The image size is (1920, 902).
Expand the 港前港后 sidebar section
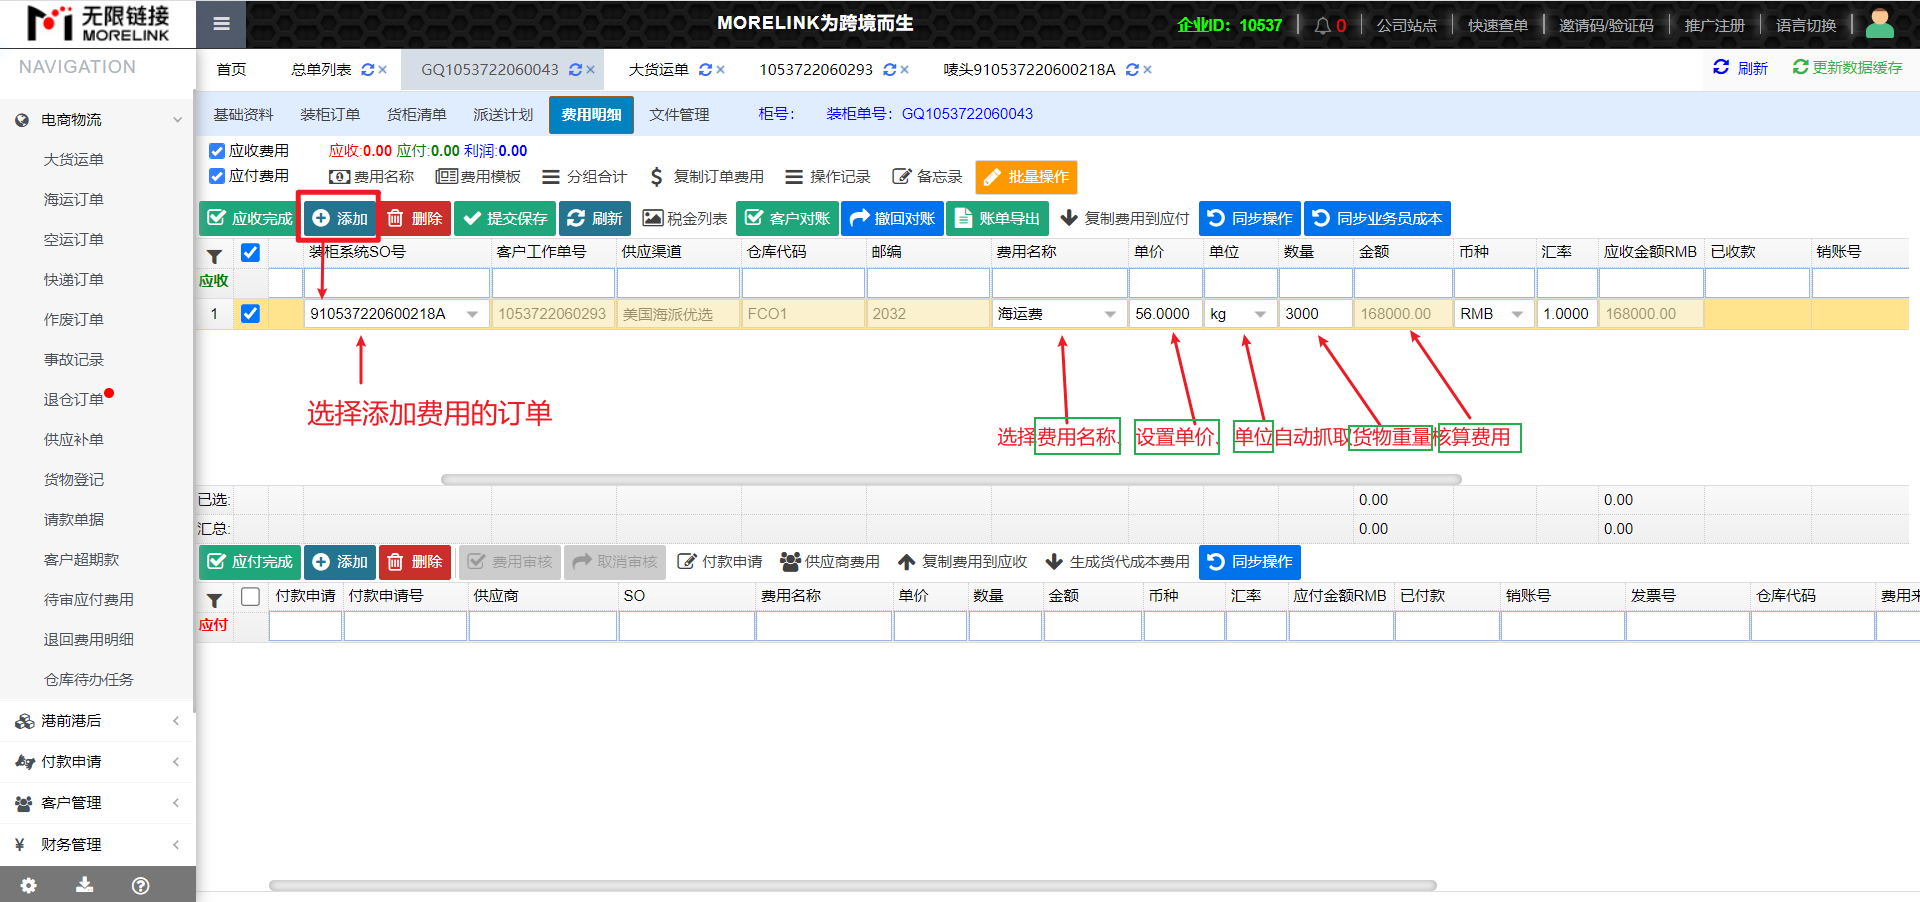[97, 721]
